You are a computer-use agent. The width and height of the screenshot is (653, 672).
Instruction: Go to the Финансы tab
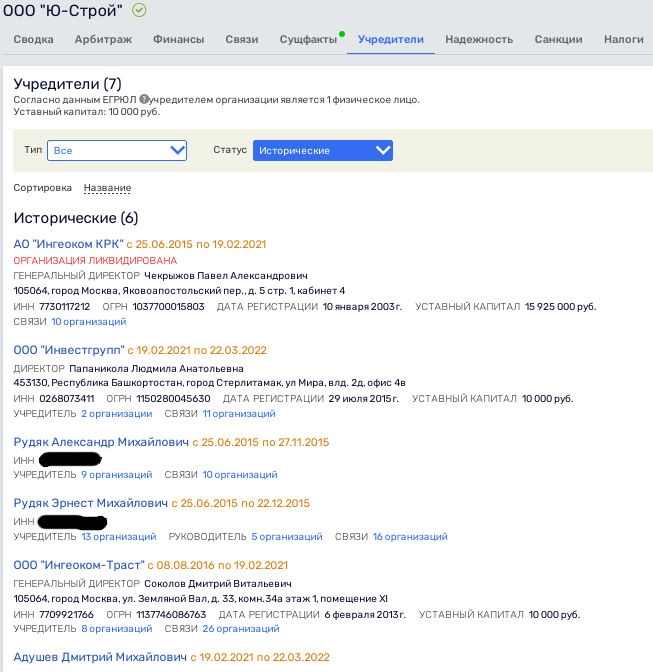coord(178,40)
